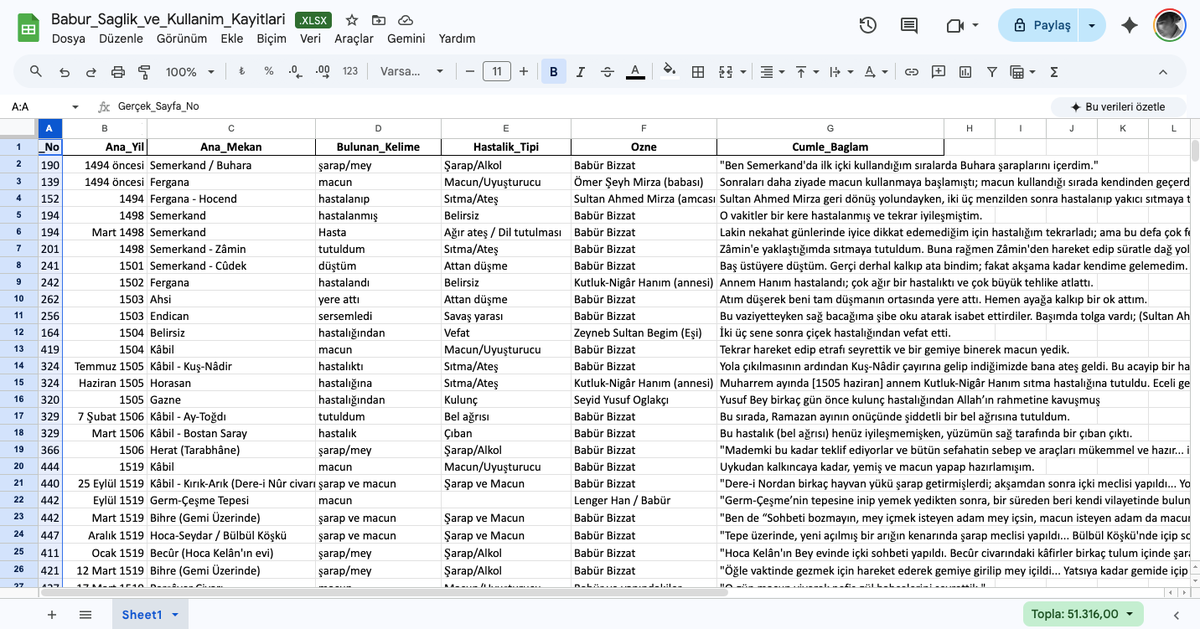Open the Araçlar menu
This screenshot has height=629, width=1200.
pyautogui.click(x=354, y=39)
